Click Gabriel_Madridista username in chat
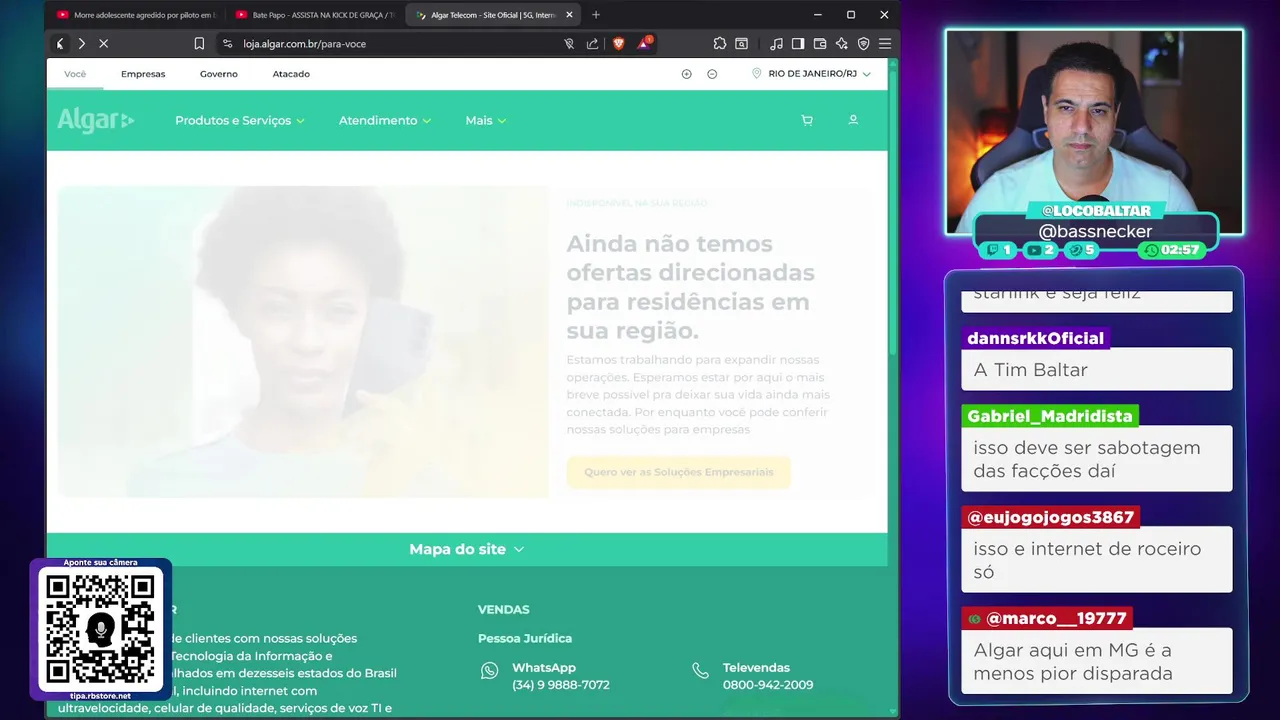This screenshot has width=1280, height=720. (1050, 416)
